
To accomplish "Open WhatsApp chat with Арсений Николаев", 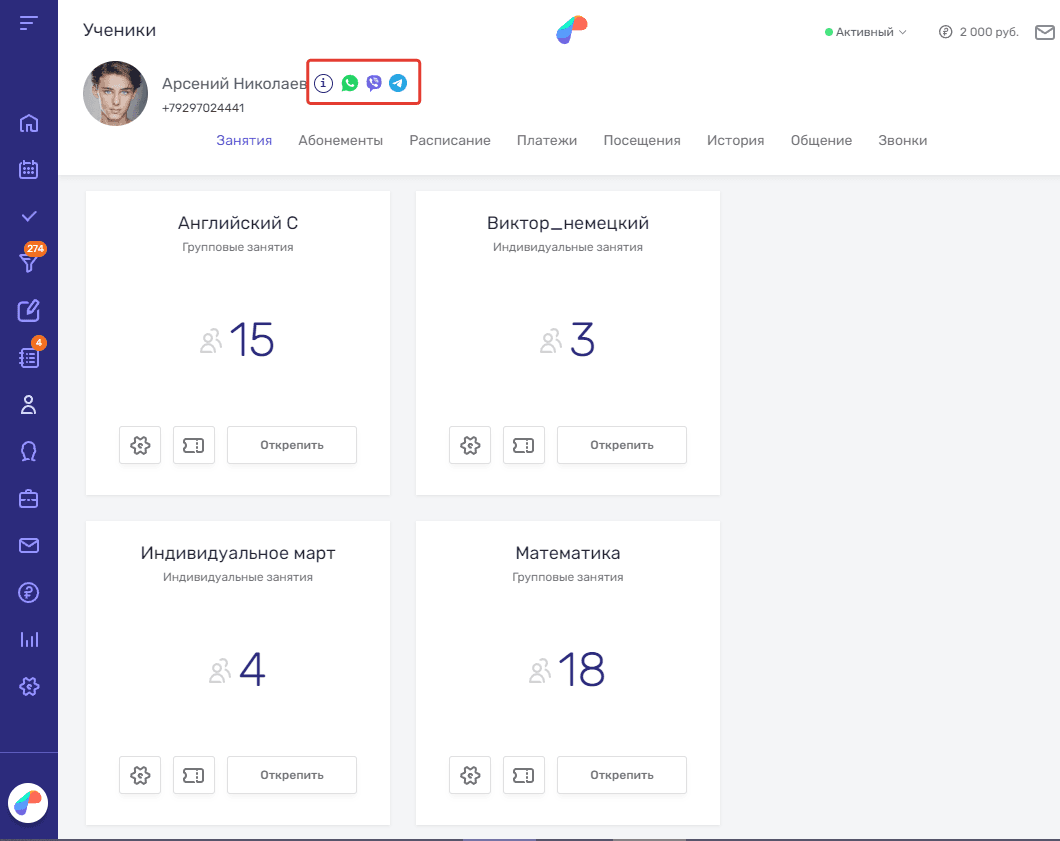I will pos(349,83).
